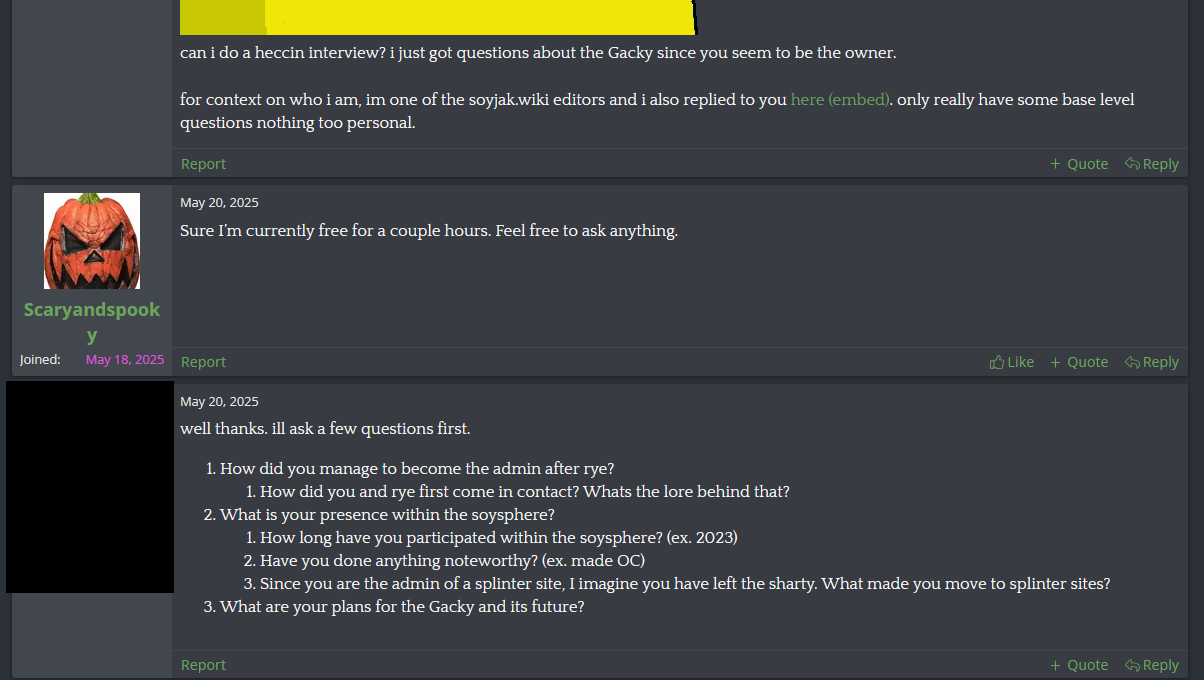Click the plus Quote icon on the first post
The width and height of the screenshot is (1204, 680).
coord(1055,164)
